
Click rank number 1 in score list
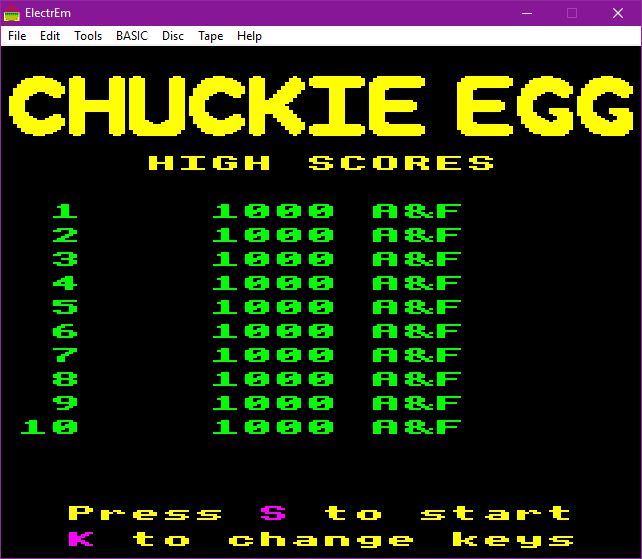click(65, 211)
